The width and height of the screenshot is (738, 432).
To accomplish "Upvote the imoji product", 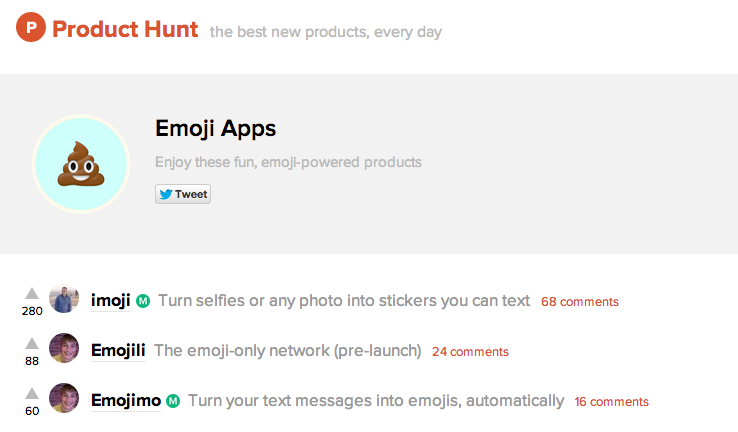I will [32, 294].
